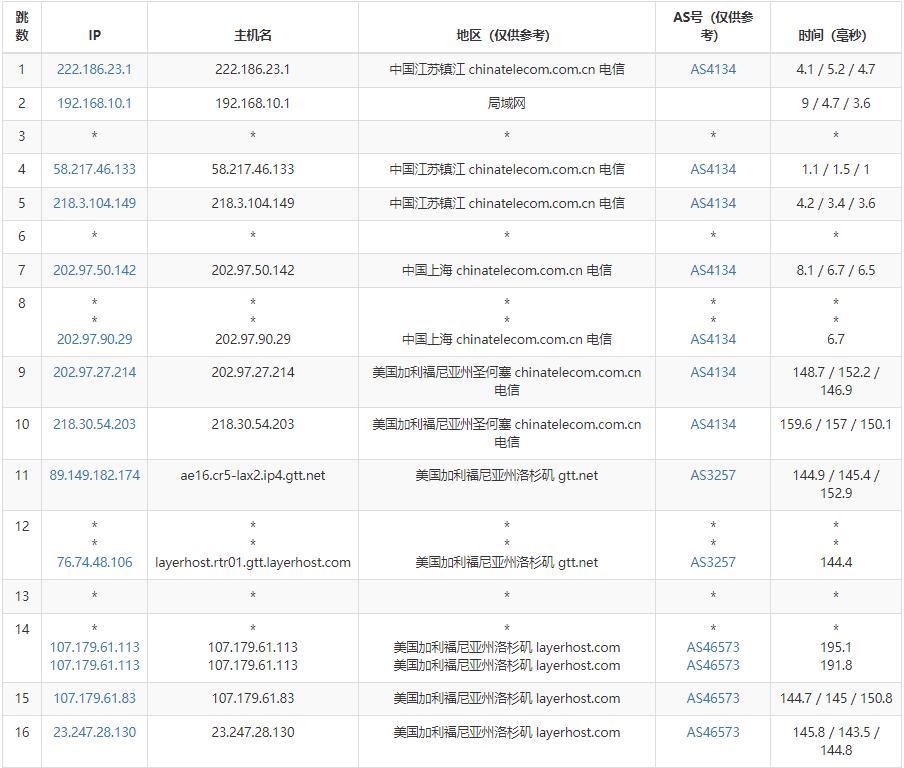Open AS3257 link in hop 11 row
This screenshot has height=768, width=904.
[x=713, y=476]
